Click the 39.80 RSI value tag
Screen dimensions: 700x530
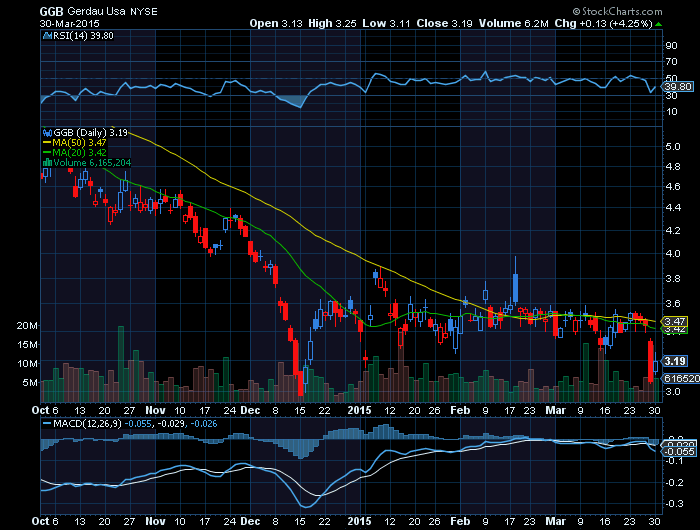678,87
